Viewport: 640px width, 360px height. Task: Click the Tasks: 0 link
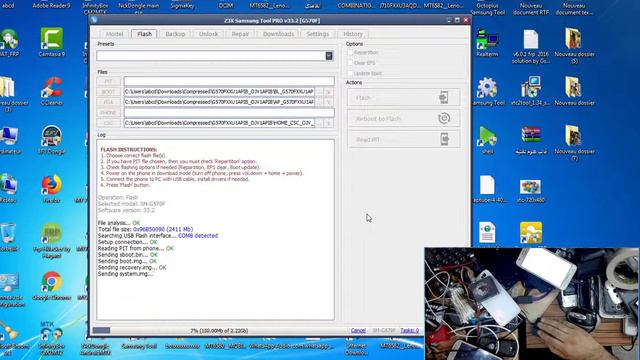click(409, 330)
